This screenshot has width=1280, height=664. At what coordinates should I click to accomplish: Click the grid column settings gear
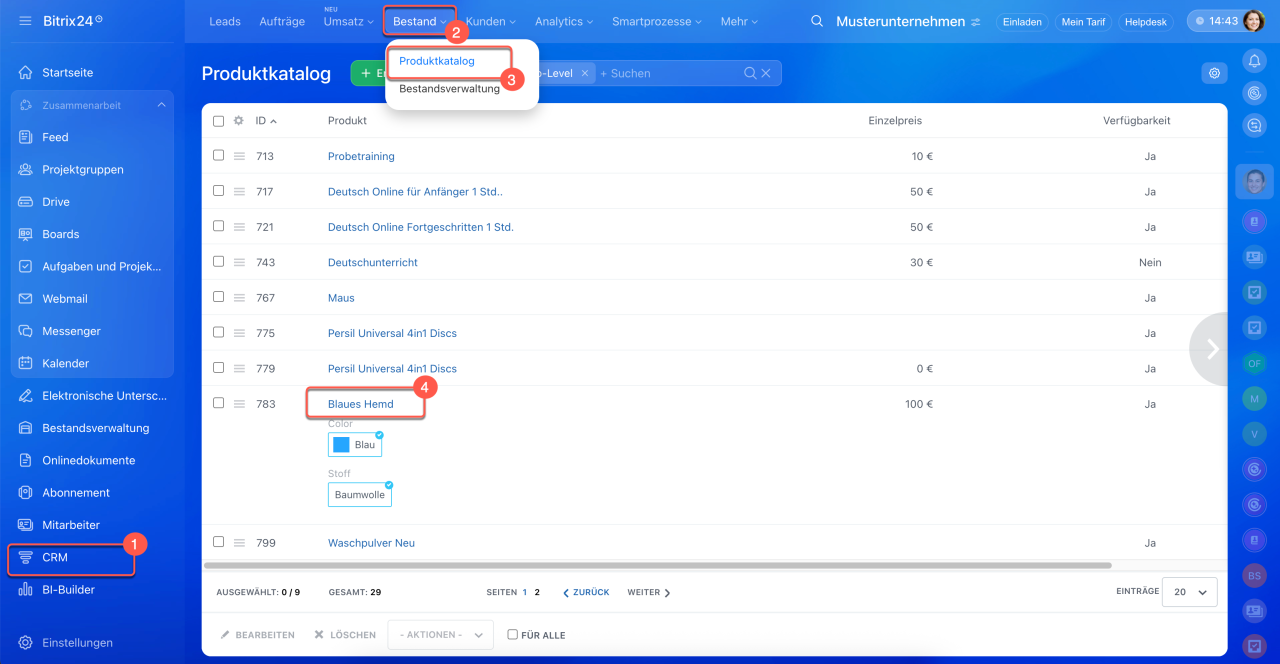click(239, 121)
